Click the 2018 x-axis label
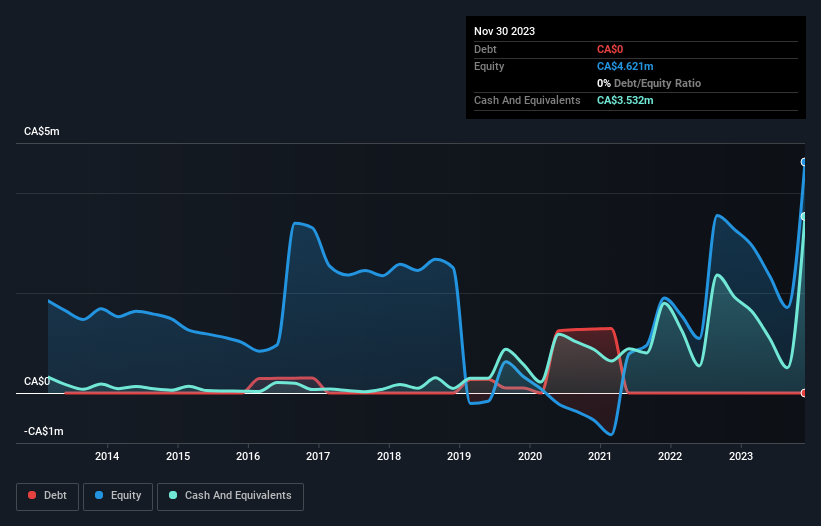This screenshot has height=526, width=821. (389, 456)
